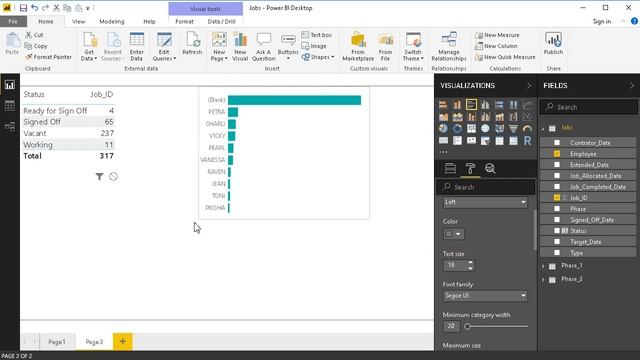This screenshot has height=360, width=640.
Task: Check the Extended_Date field
Action: point(557,164)
